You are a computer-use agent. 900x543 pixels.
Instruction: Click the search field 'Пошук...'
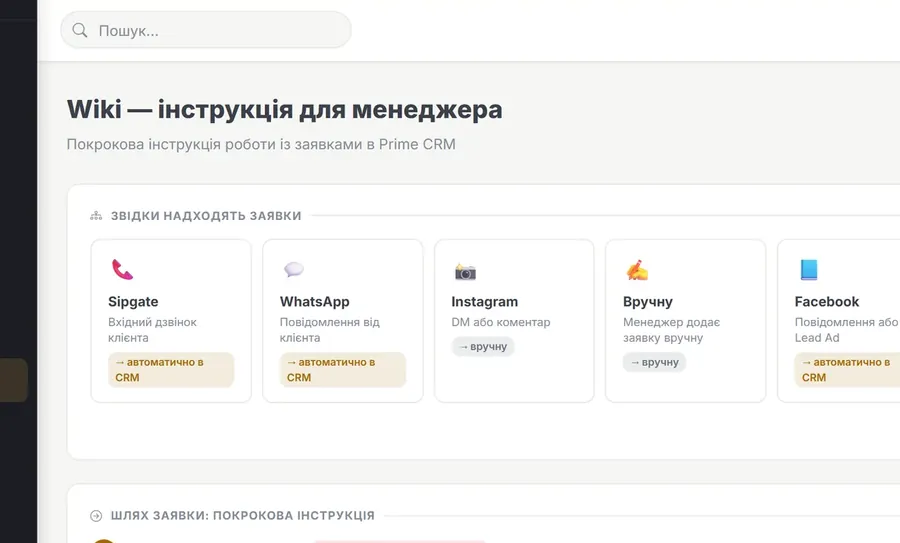pyautogui.click(x=205, y=30)
